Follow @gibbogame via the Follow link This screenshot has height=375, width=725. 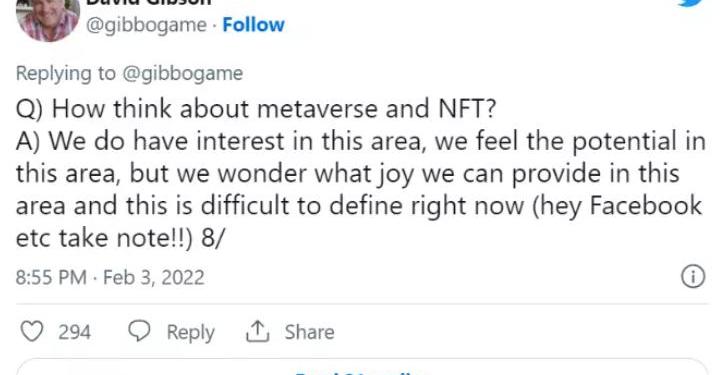(x=253, y=25)
